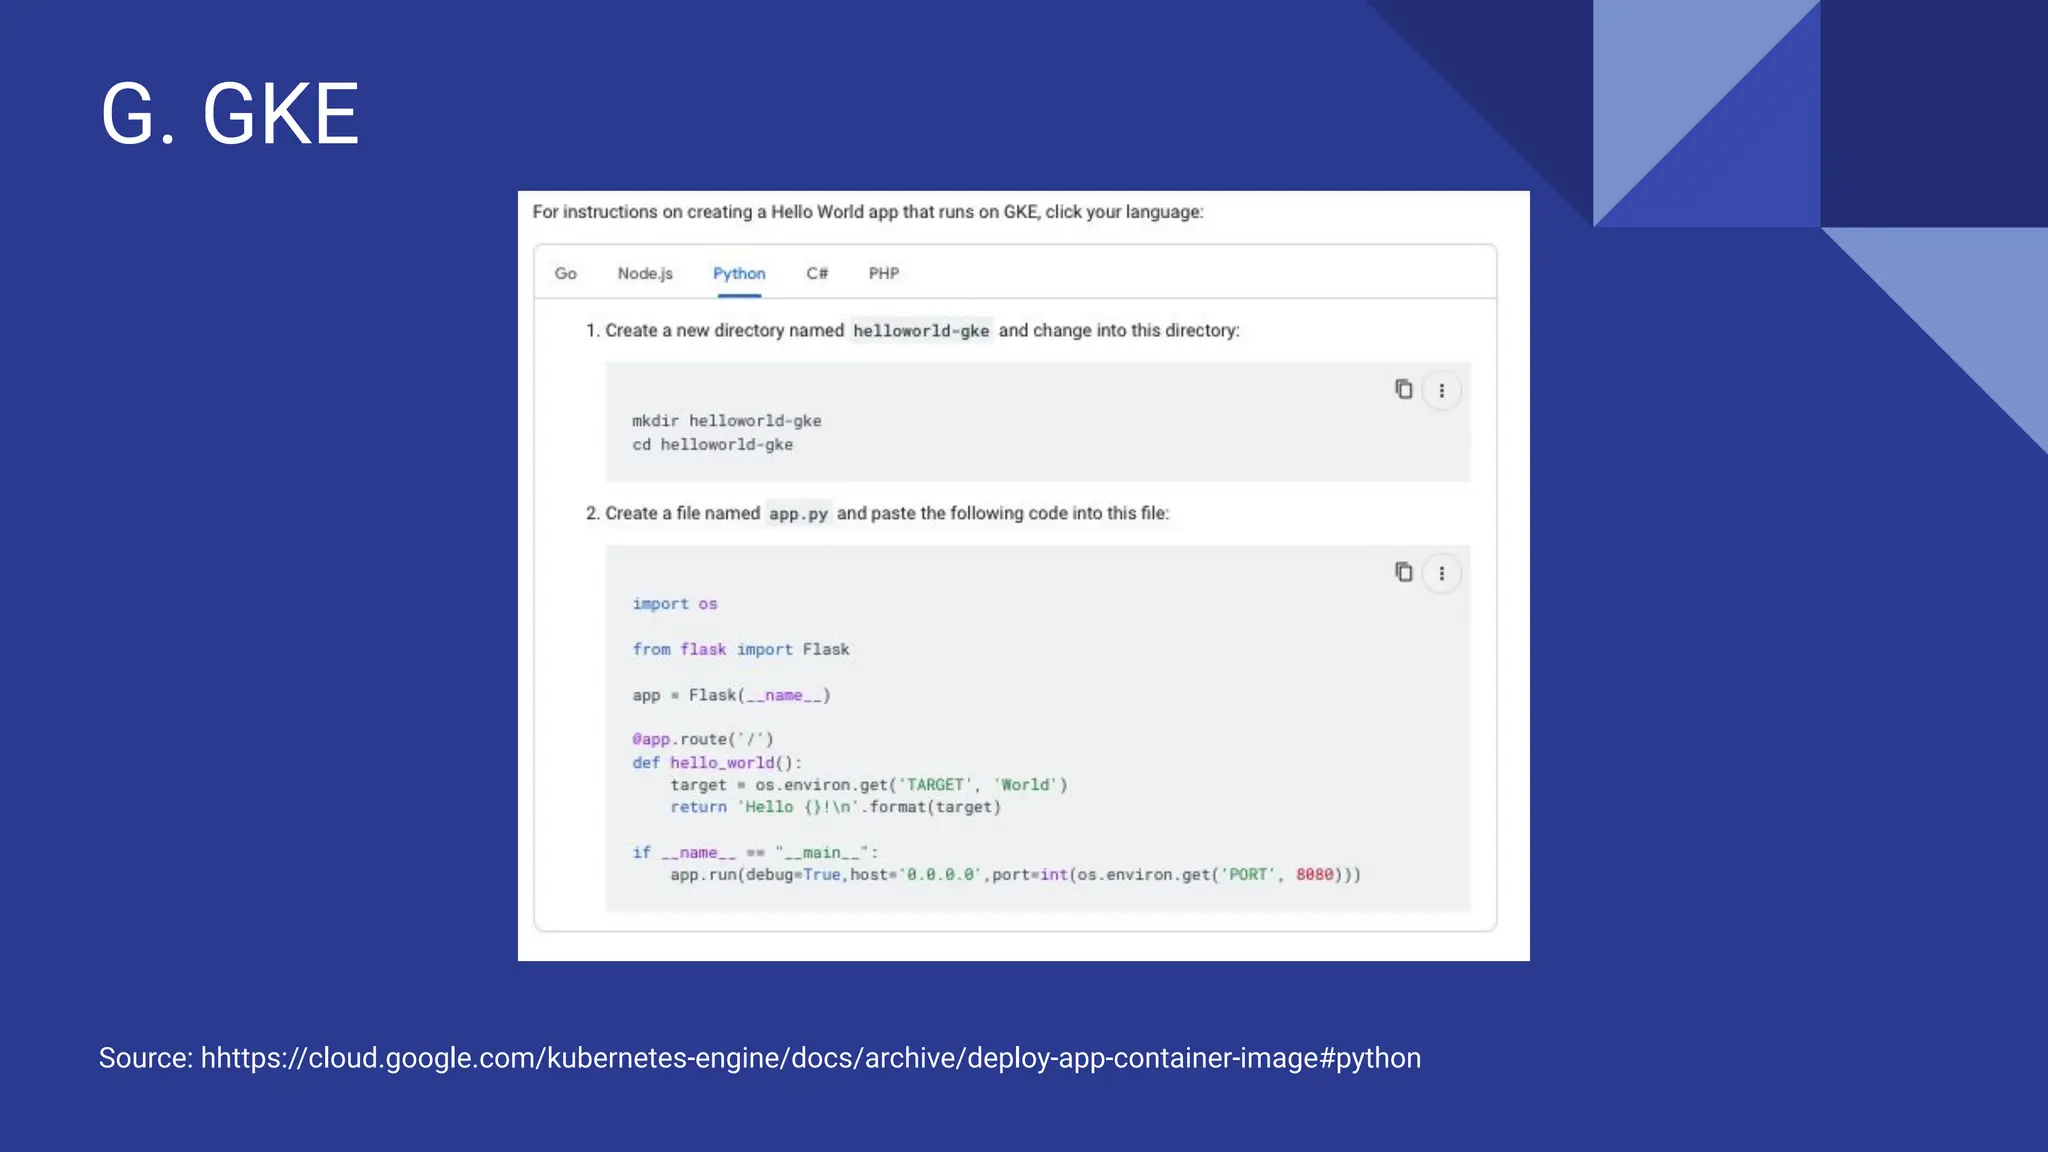This screenshot has width=2048, height=1152.
Task: Click the inline 'app.py' code label
Action: (798, 514)
